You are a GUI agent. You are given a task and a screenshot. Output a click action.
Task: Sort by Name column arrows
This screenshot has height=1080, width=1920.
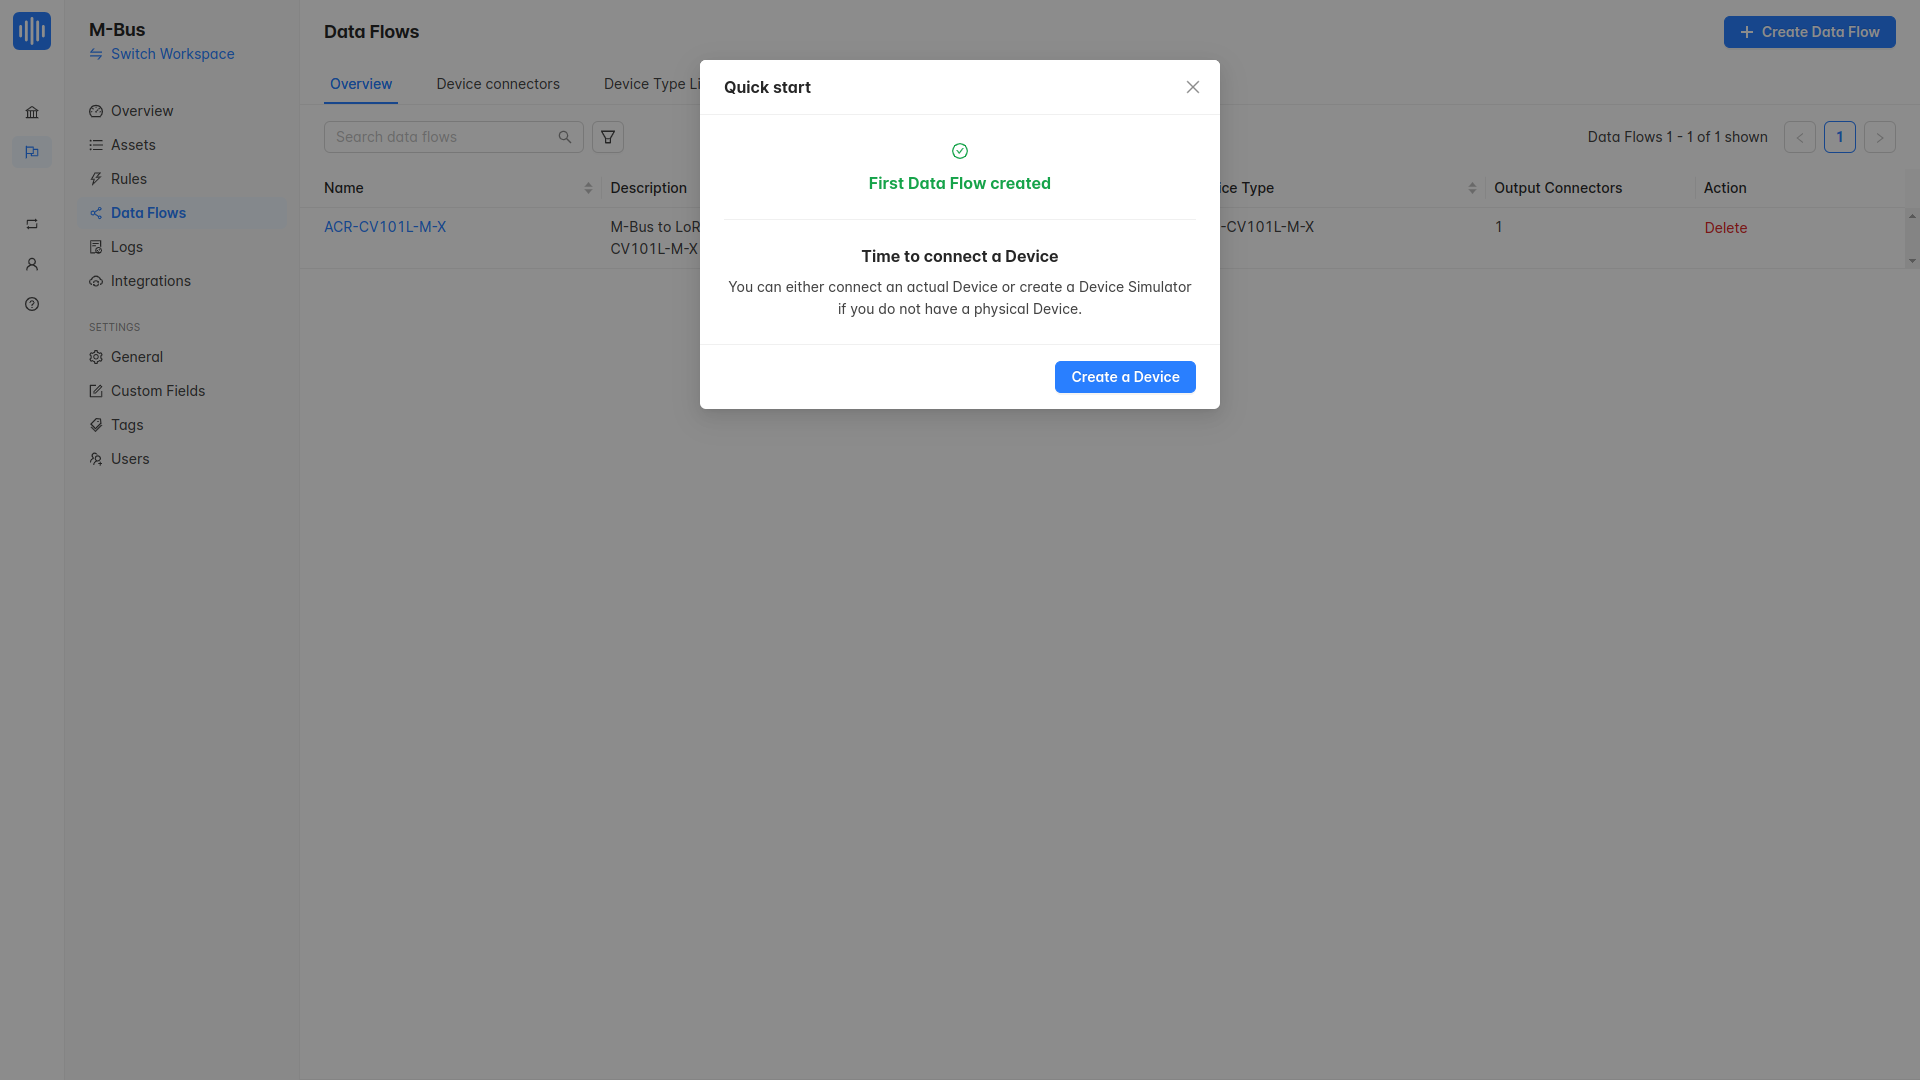coord(588,188)
